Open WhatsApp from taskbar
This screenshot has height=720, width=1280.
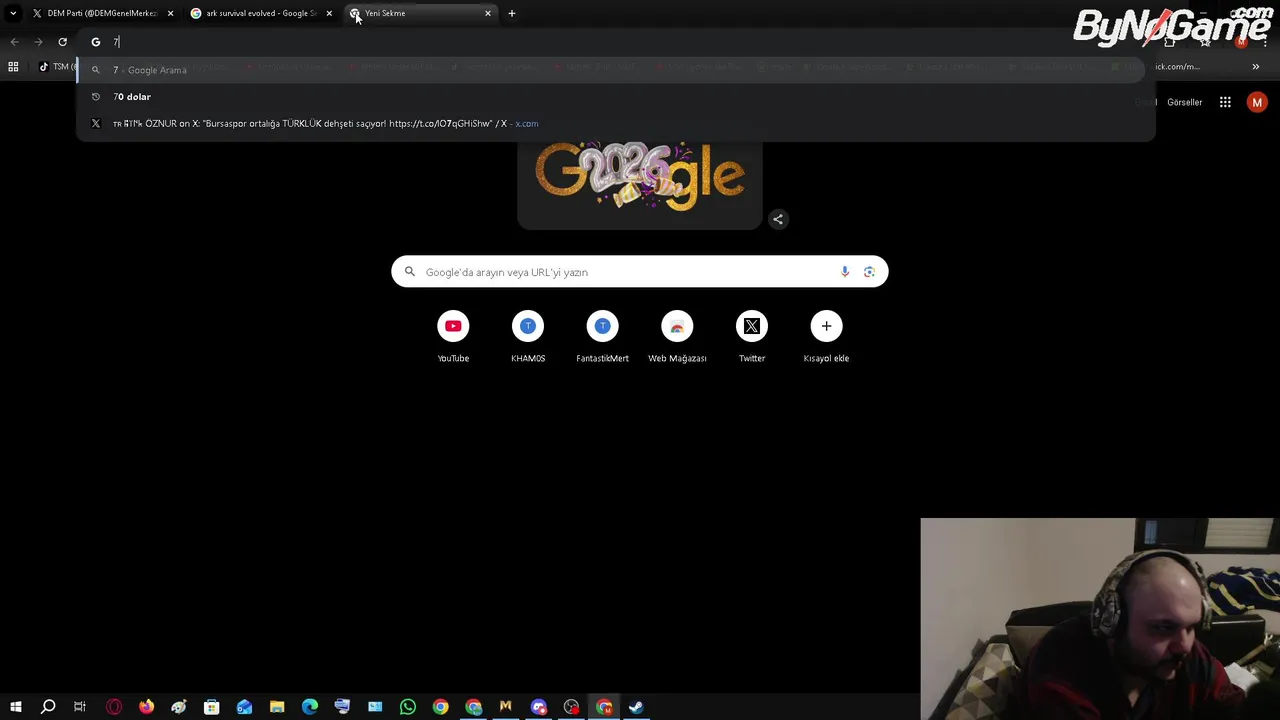click(407, 707)
